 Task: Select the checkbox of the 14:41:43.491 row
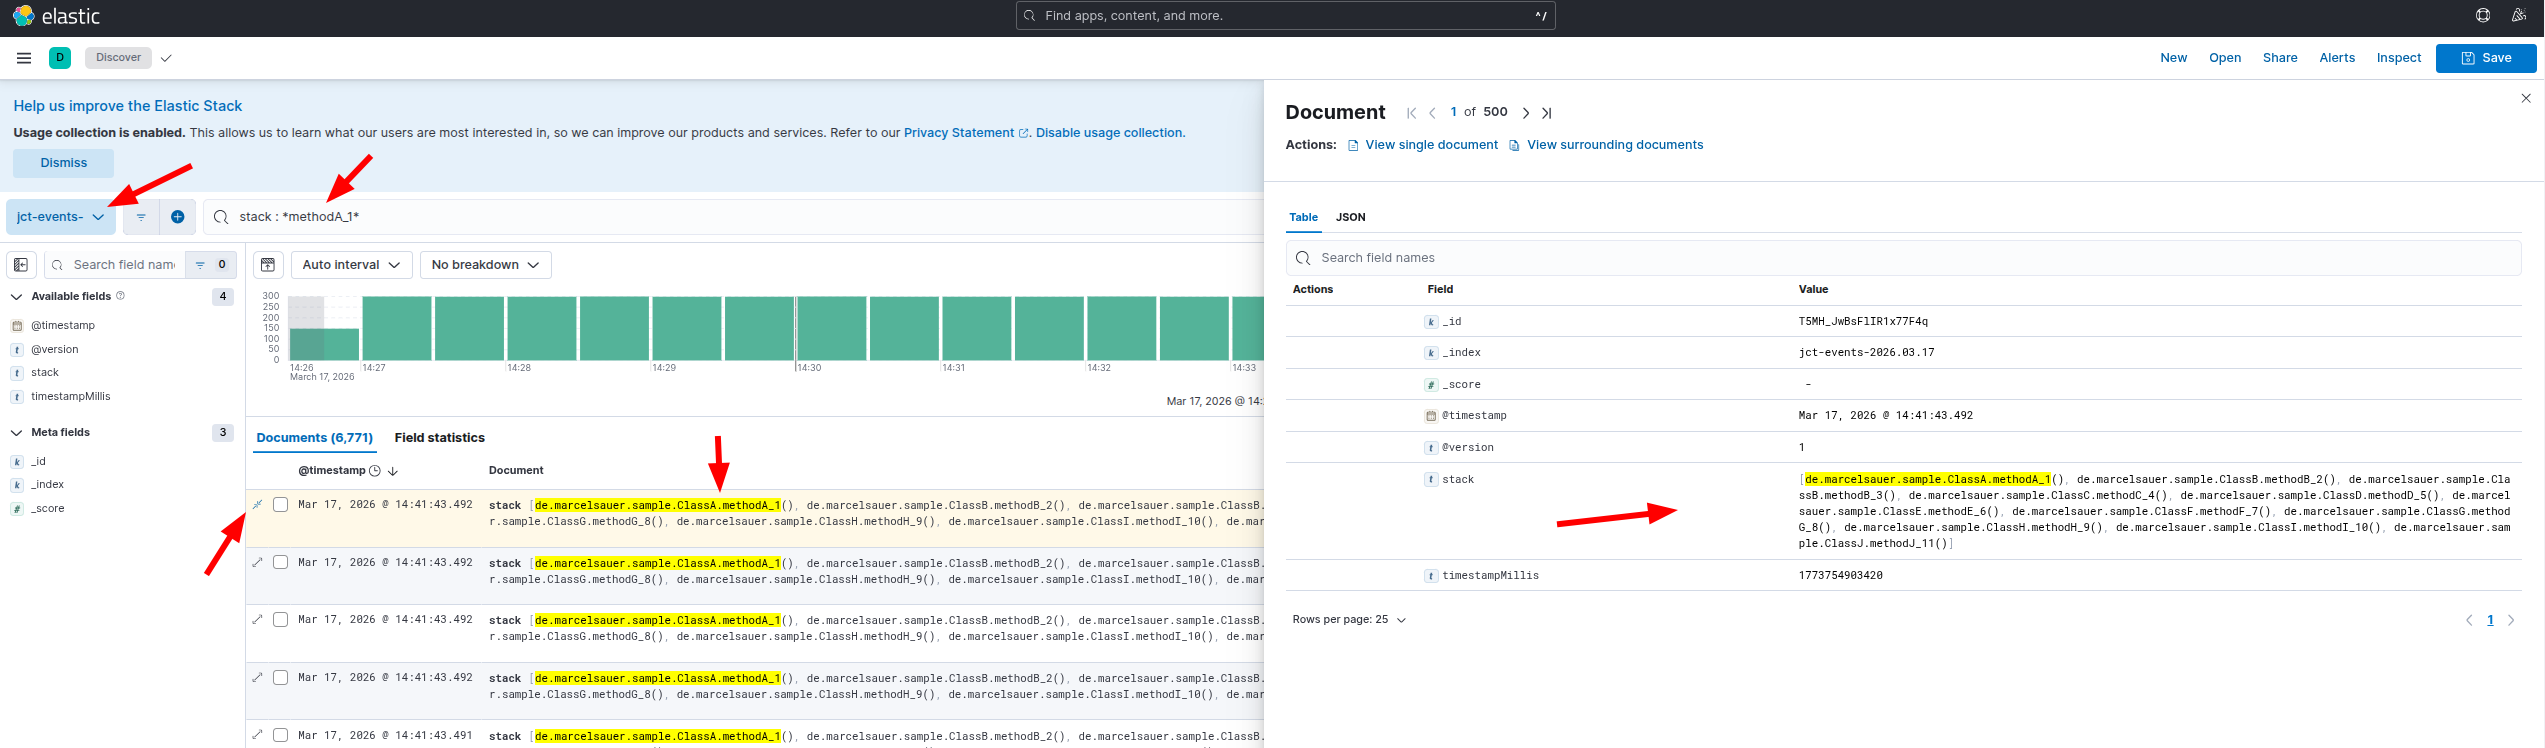click(281, 735)
